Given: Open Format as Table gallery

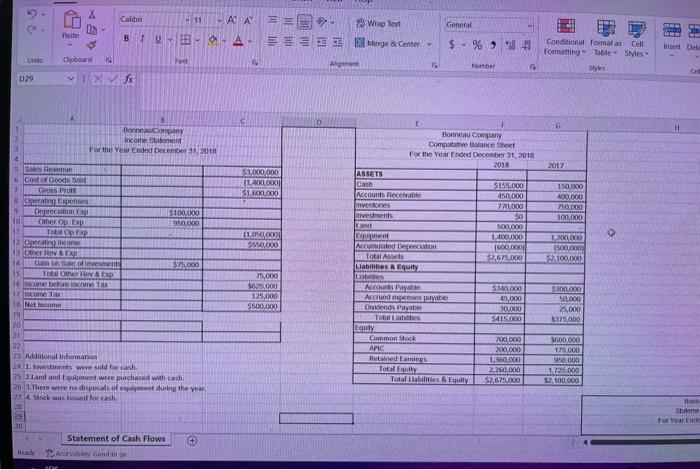Looking at the screenshot, I should (x=606, y=38).
